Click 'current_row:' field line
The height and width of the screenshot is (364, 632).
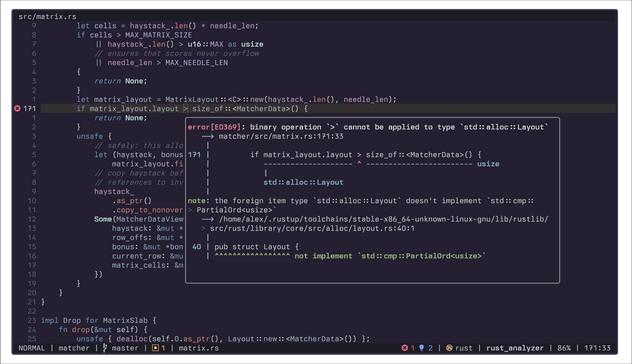(x=148, y=256)
